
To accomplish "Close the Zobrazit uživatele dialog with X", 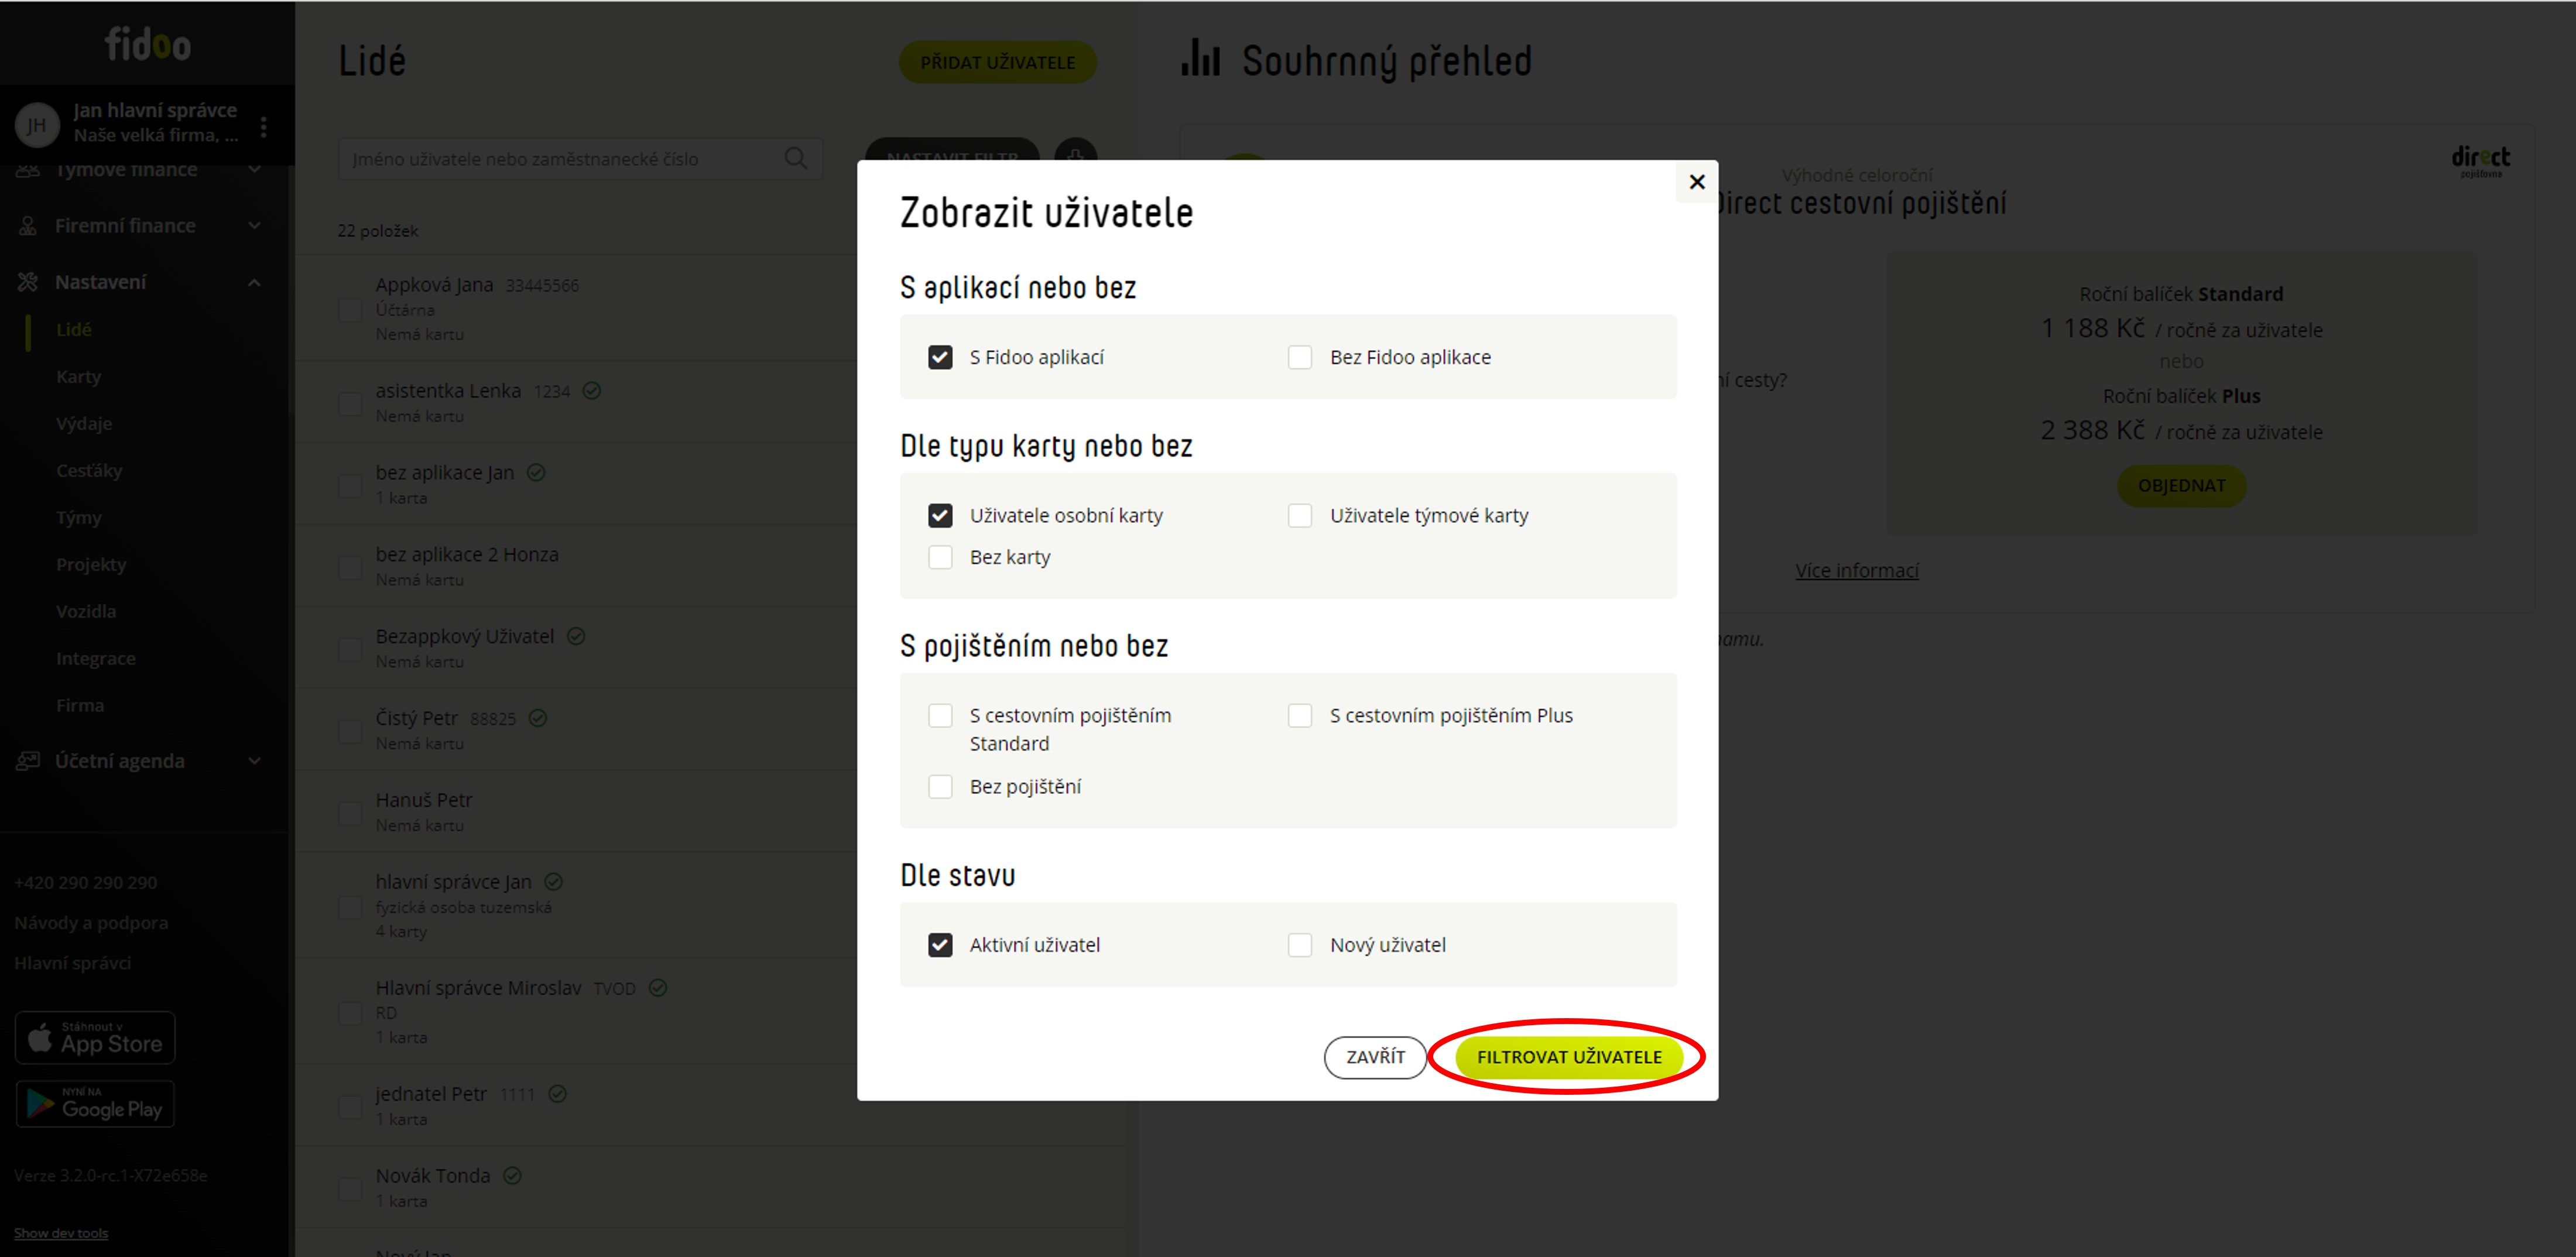I will [x=1697, y=182].
